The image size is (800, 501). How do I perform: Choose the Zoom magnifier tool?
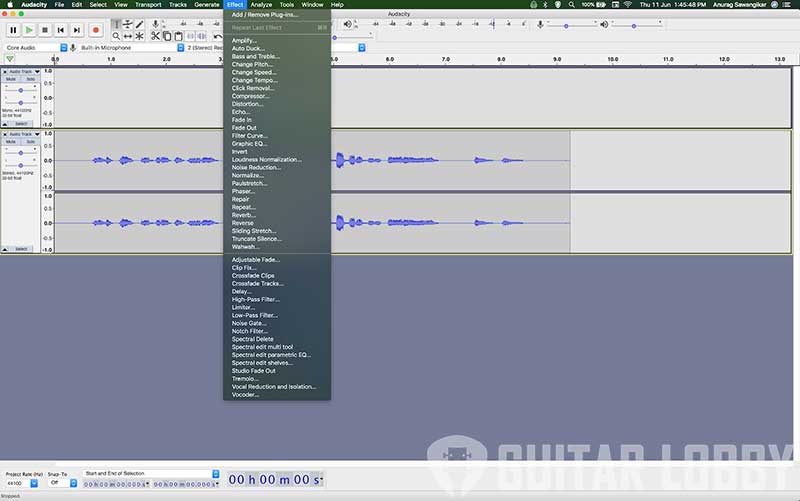(116, 36)
